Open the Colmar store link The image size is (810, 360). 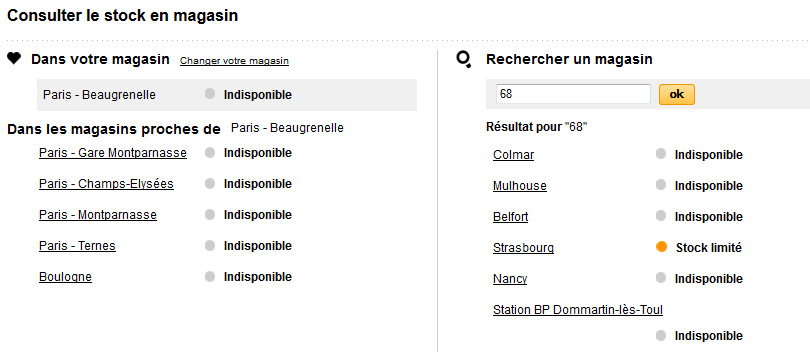(x=513, y=155)
